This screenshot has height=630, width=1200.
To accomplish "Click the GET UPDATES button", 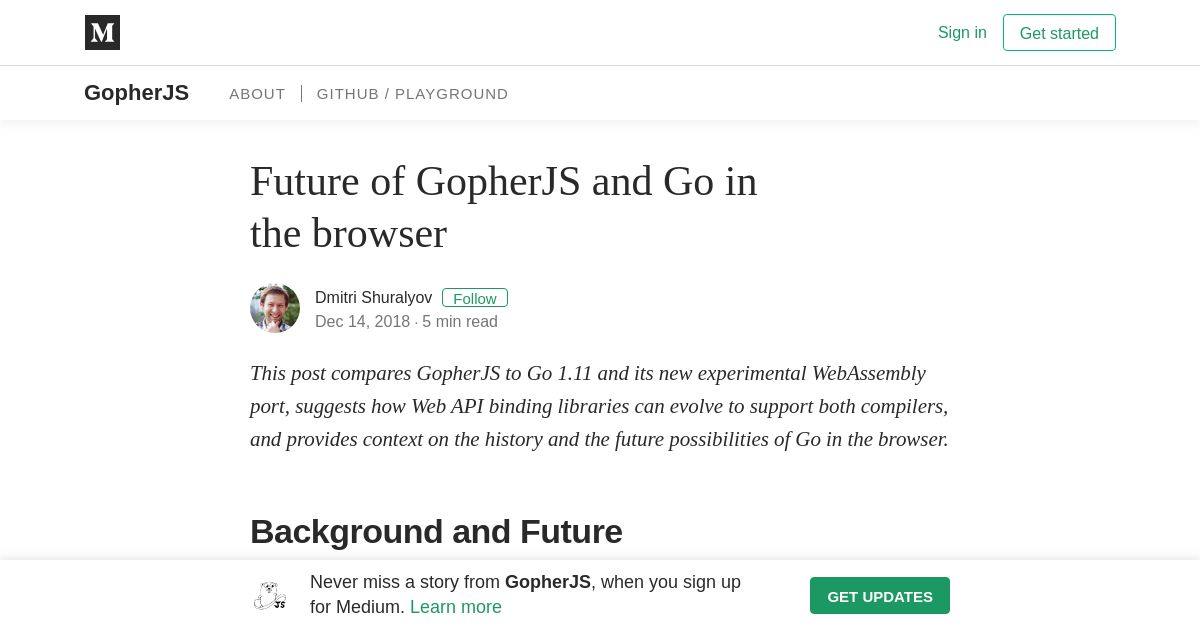I will point(880,596).
